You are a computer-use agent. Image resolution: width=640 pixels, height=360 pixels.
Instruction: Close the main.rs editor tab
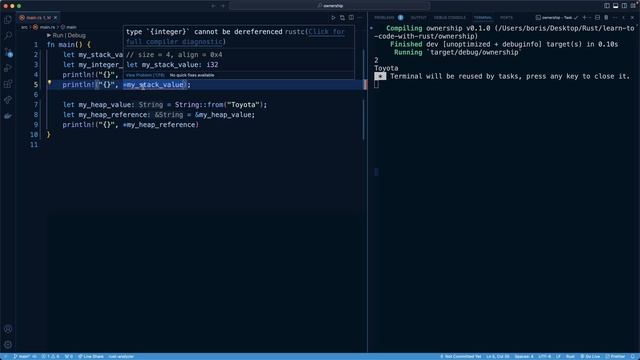pos(55,18)
